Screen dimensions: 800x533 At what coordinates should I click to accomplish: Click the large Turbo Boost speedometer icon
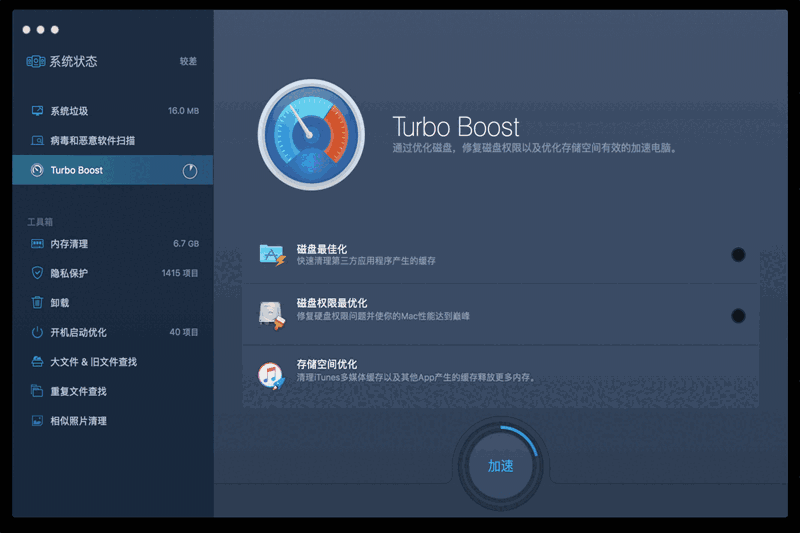pyautogui.click(x=311, y=135)
